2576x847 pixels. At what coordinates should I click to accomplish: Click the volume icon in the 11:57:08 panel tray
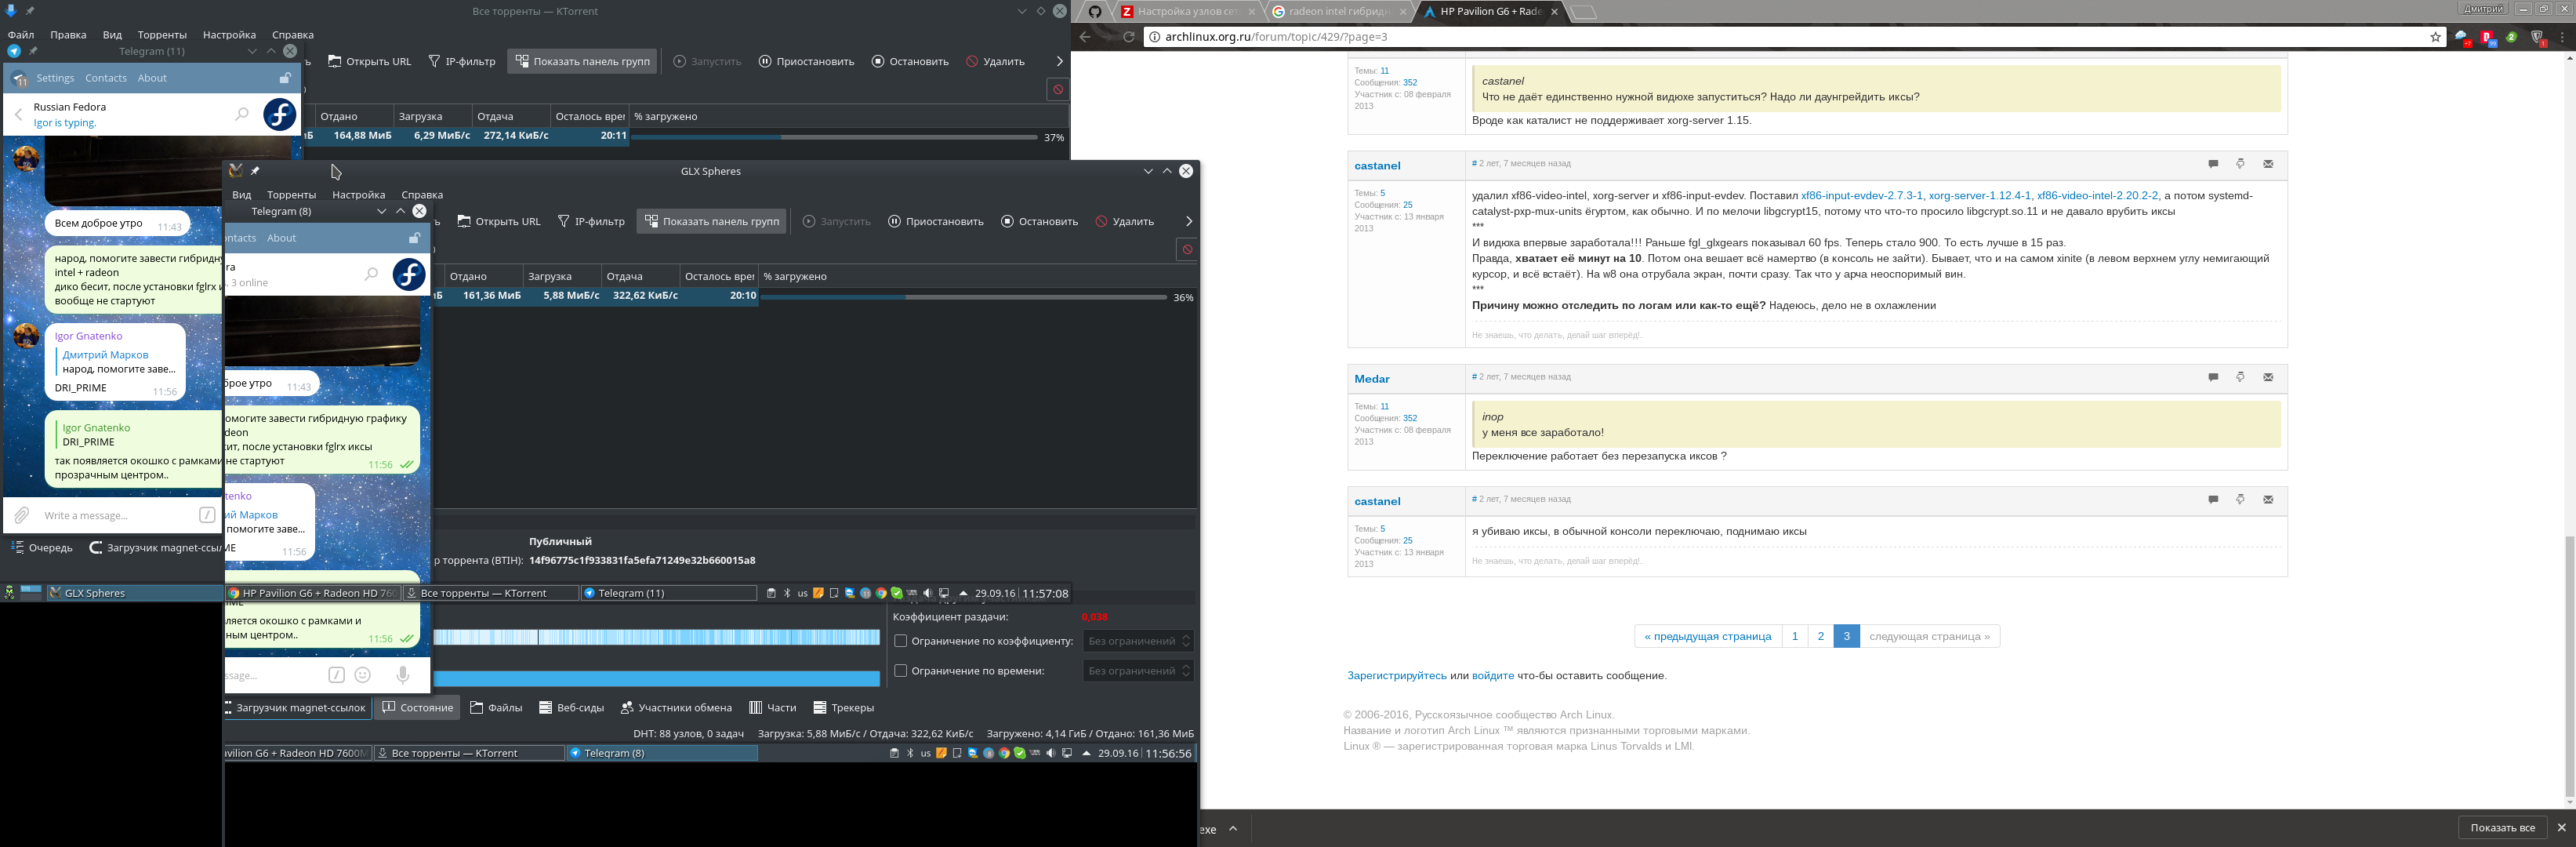click(927, 593)
